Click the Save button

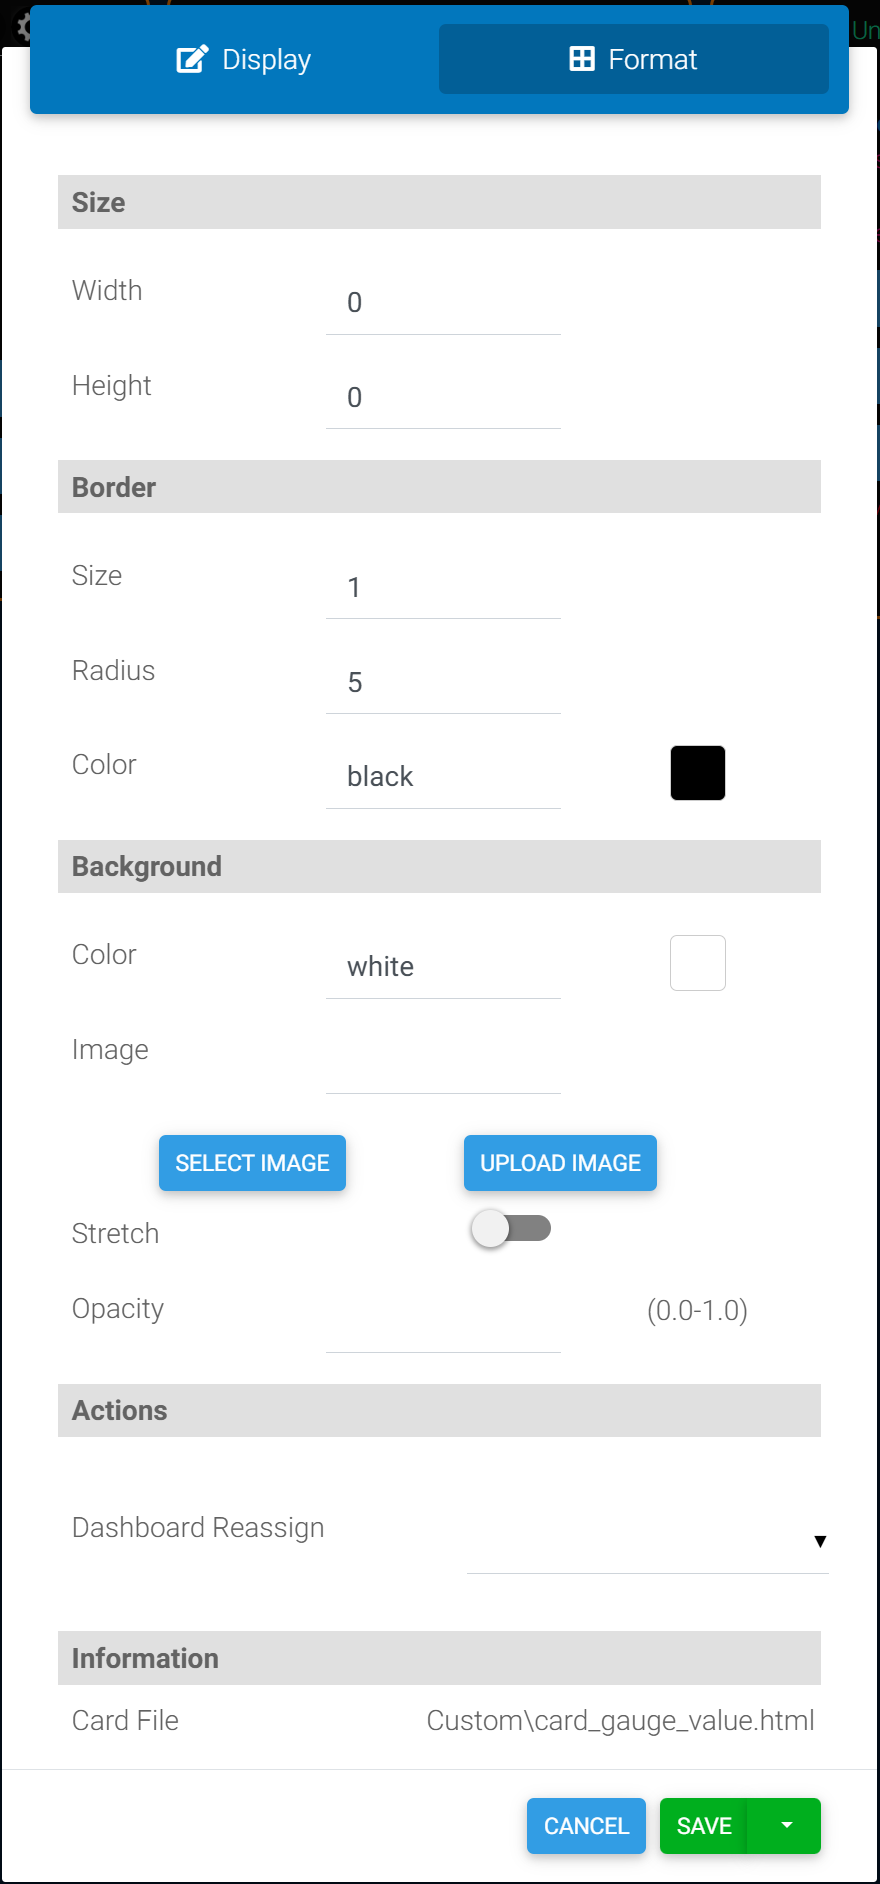[704, 1826]
